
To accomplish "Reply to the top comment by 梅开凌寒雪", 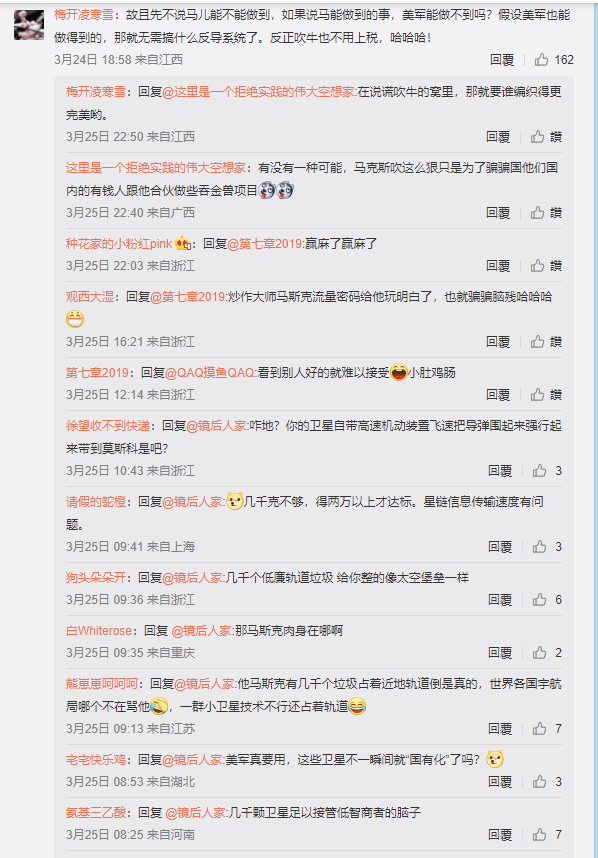I will [502, 60].
